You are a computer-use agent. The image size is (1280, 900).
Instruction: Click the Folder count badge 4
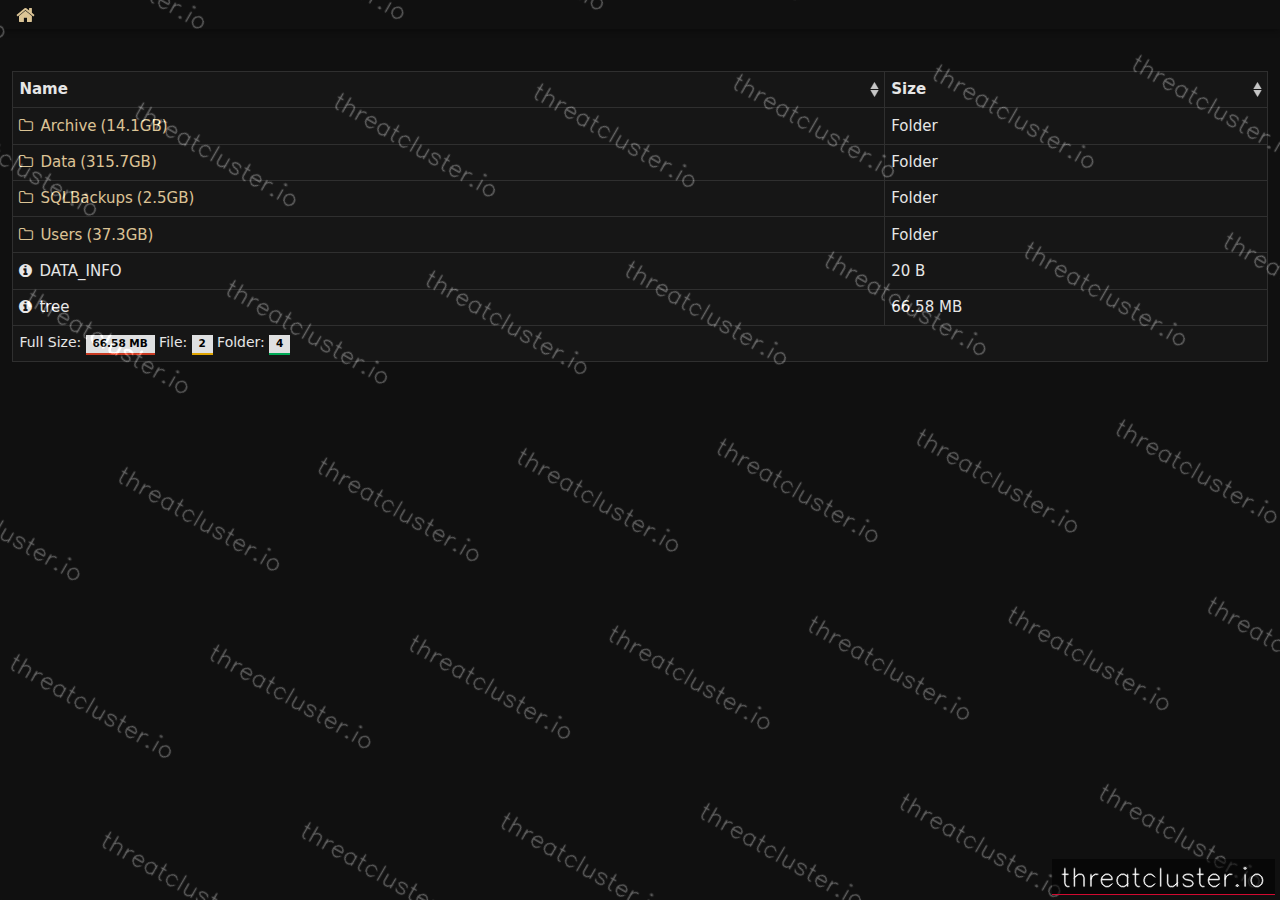tap(279, 344)
